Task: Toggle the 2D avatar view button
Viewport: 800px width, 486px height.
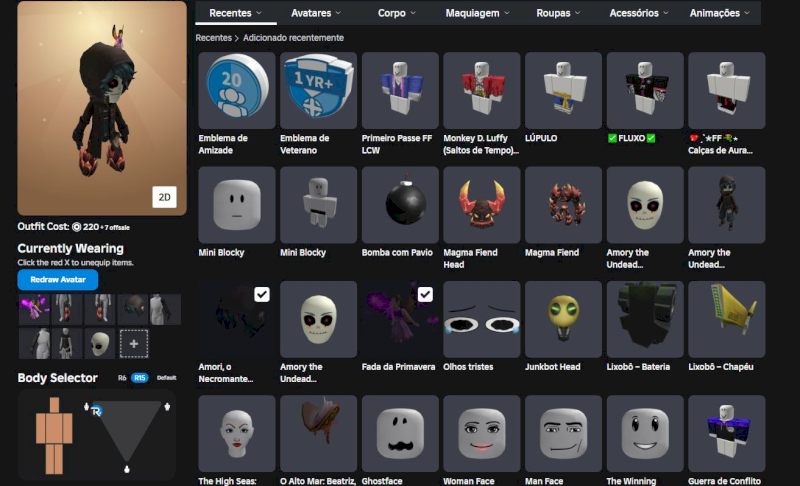Action: (x=164, y=197)
